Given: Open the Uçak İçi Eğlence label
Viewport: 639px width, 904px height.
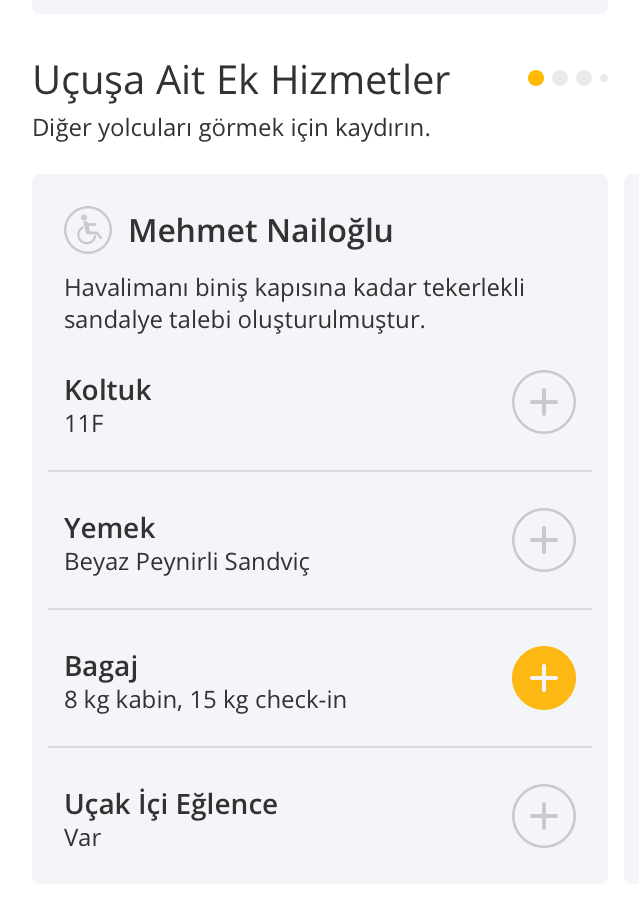Looking at the screenshot, I should pyautogui.click(x=171, y=804).
